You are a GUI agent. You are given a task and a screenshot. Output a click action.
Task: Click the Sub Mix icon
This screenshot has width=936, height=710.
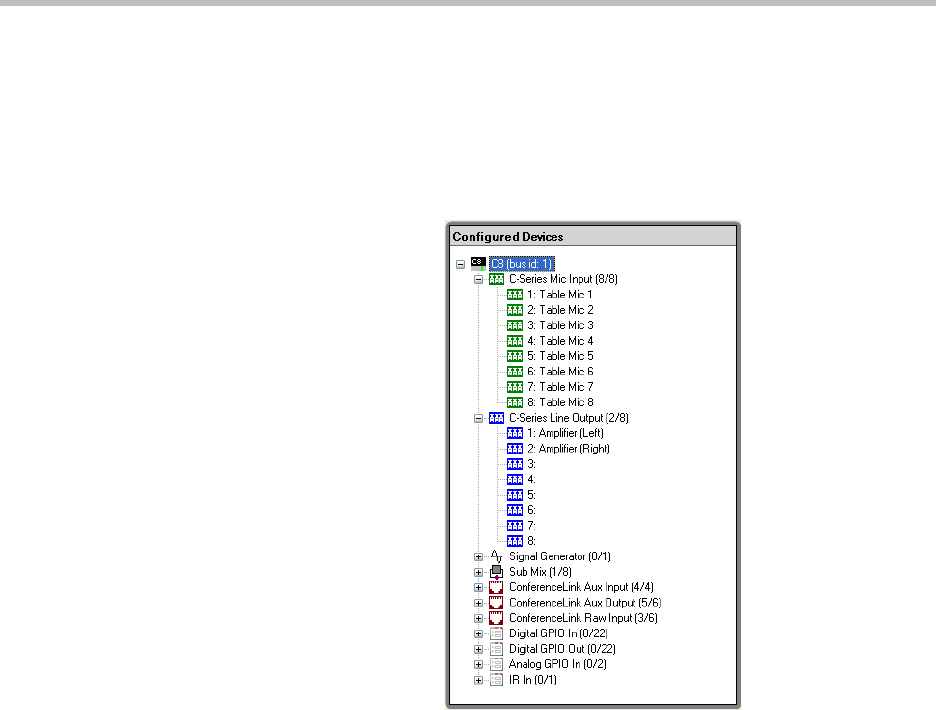click(x=496, y=572)
